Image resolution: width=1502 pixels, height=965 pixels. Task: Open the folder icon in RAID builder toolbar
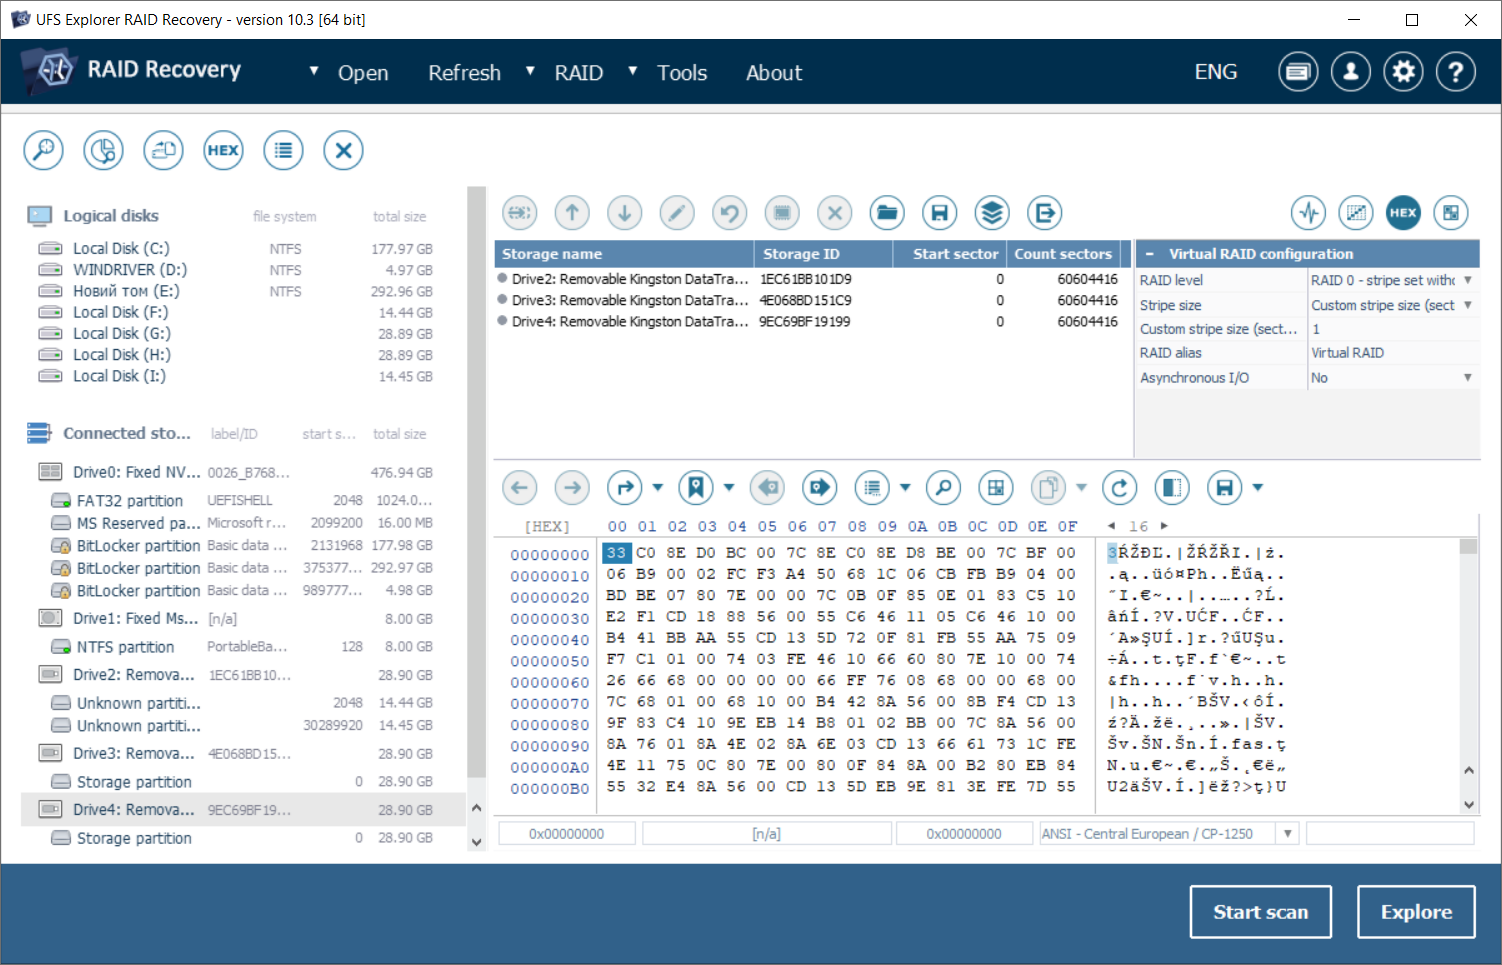[887, 213]
